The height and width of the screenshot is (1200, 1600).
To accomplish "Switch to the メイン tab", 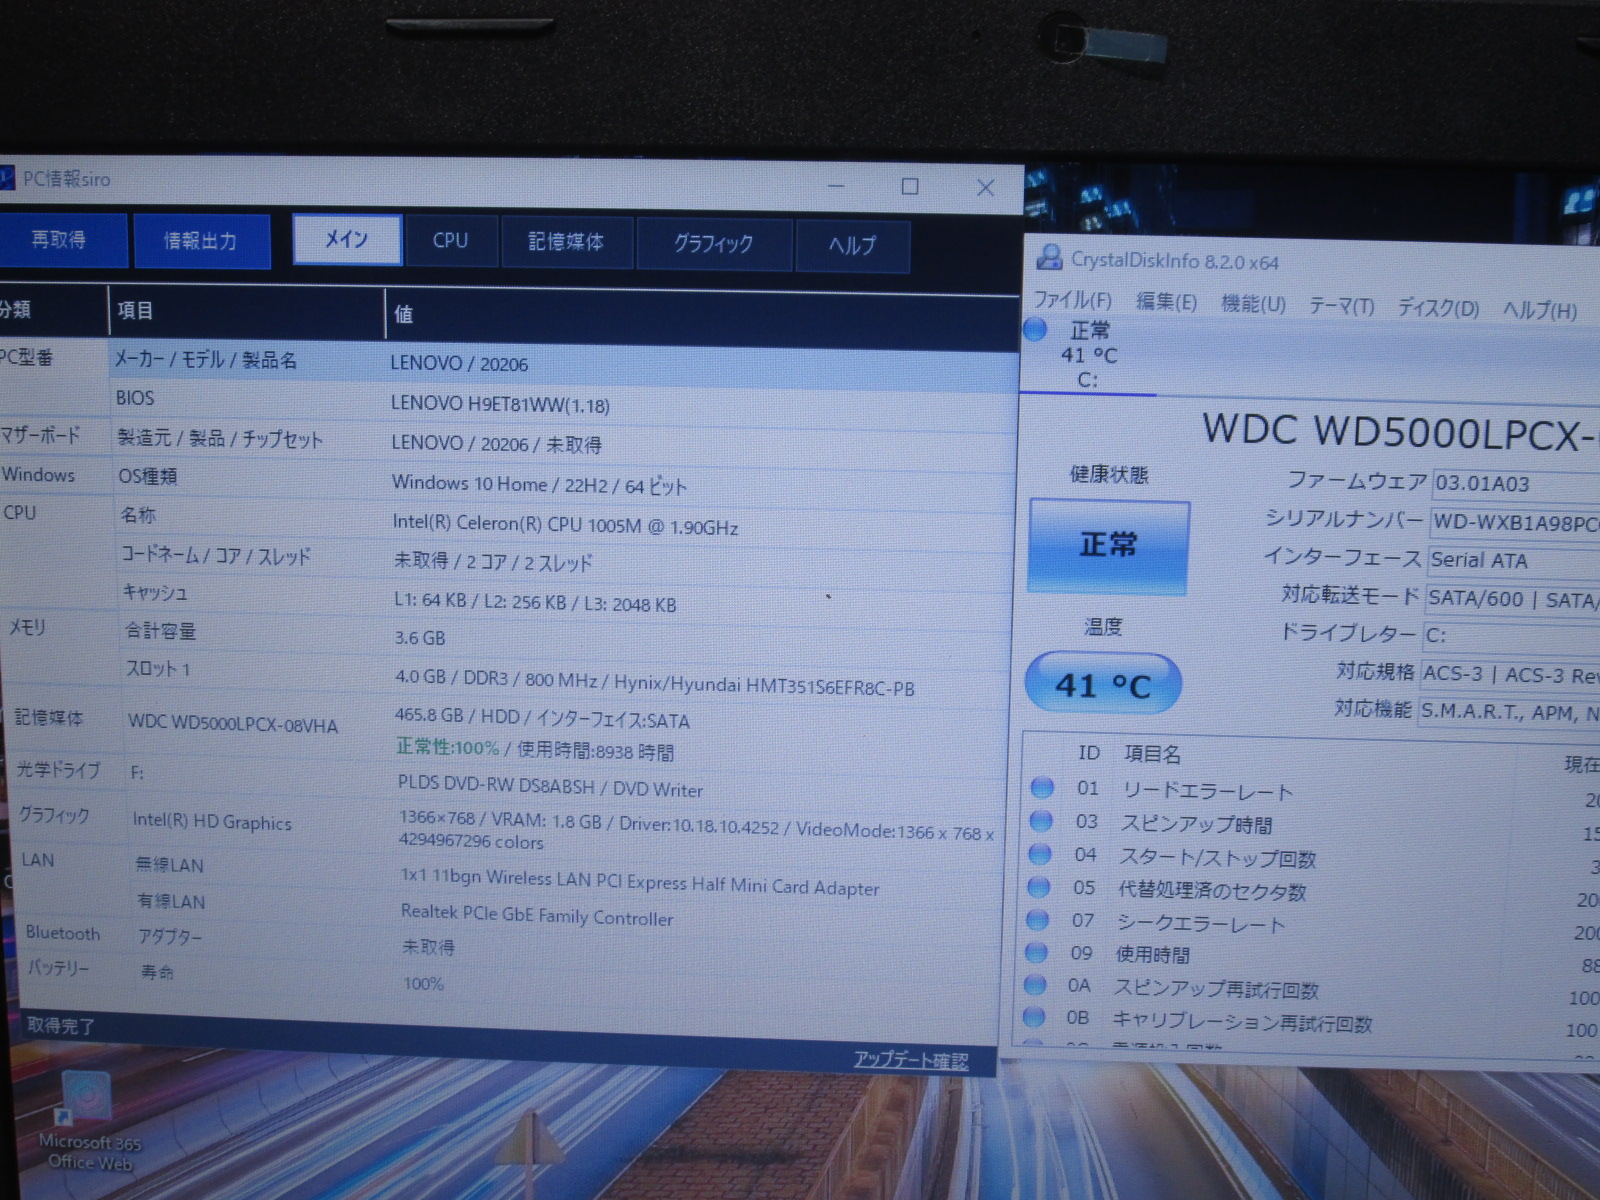I will (347, 240).
